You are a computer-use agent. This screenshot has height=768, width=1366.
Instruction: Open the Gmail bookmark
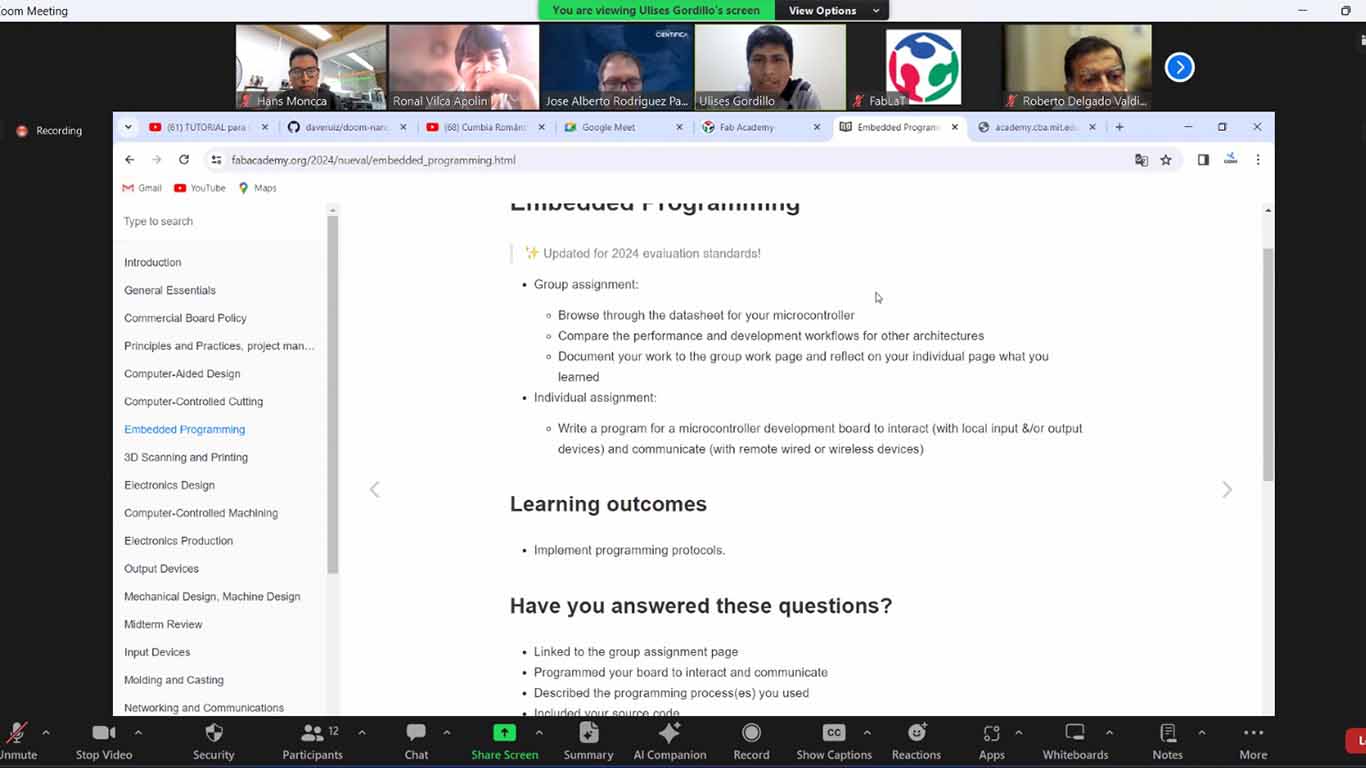click(x=142, y=188)
